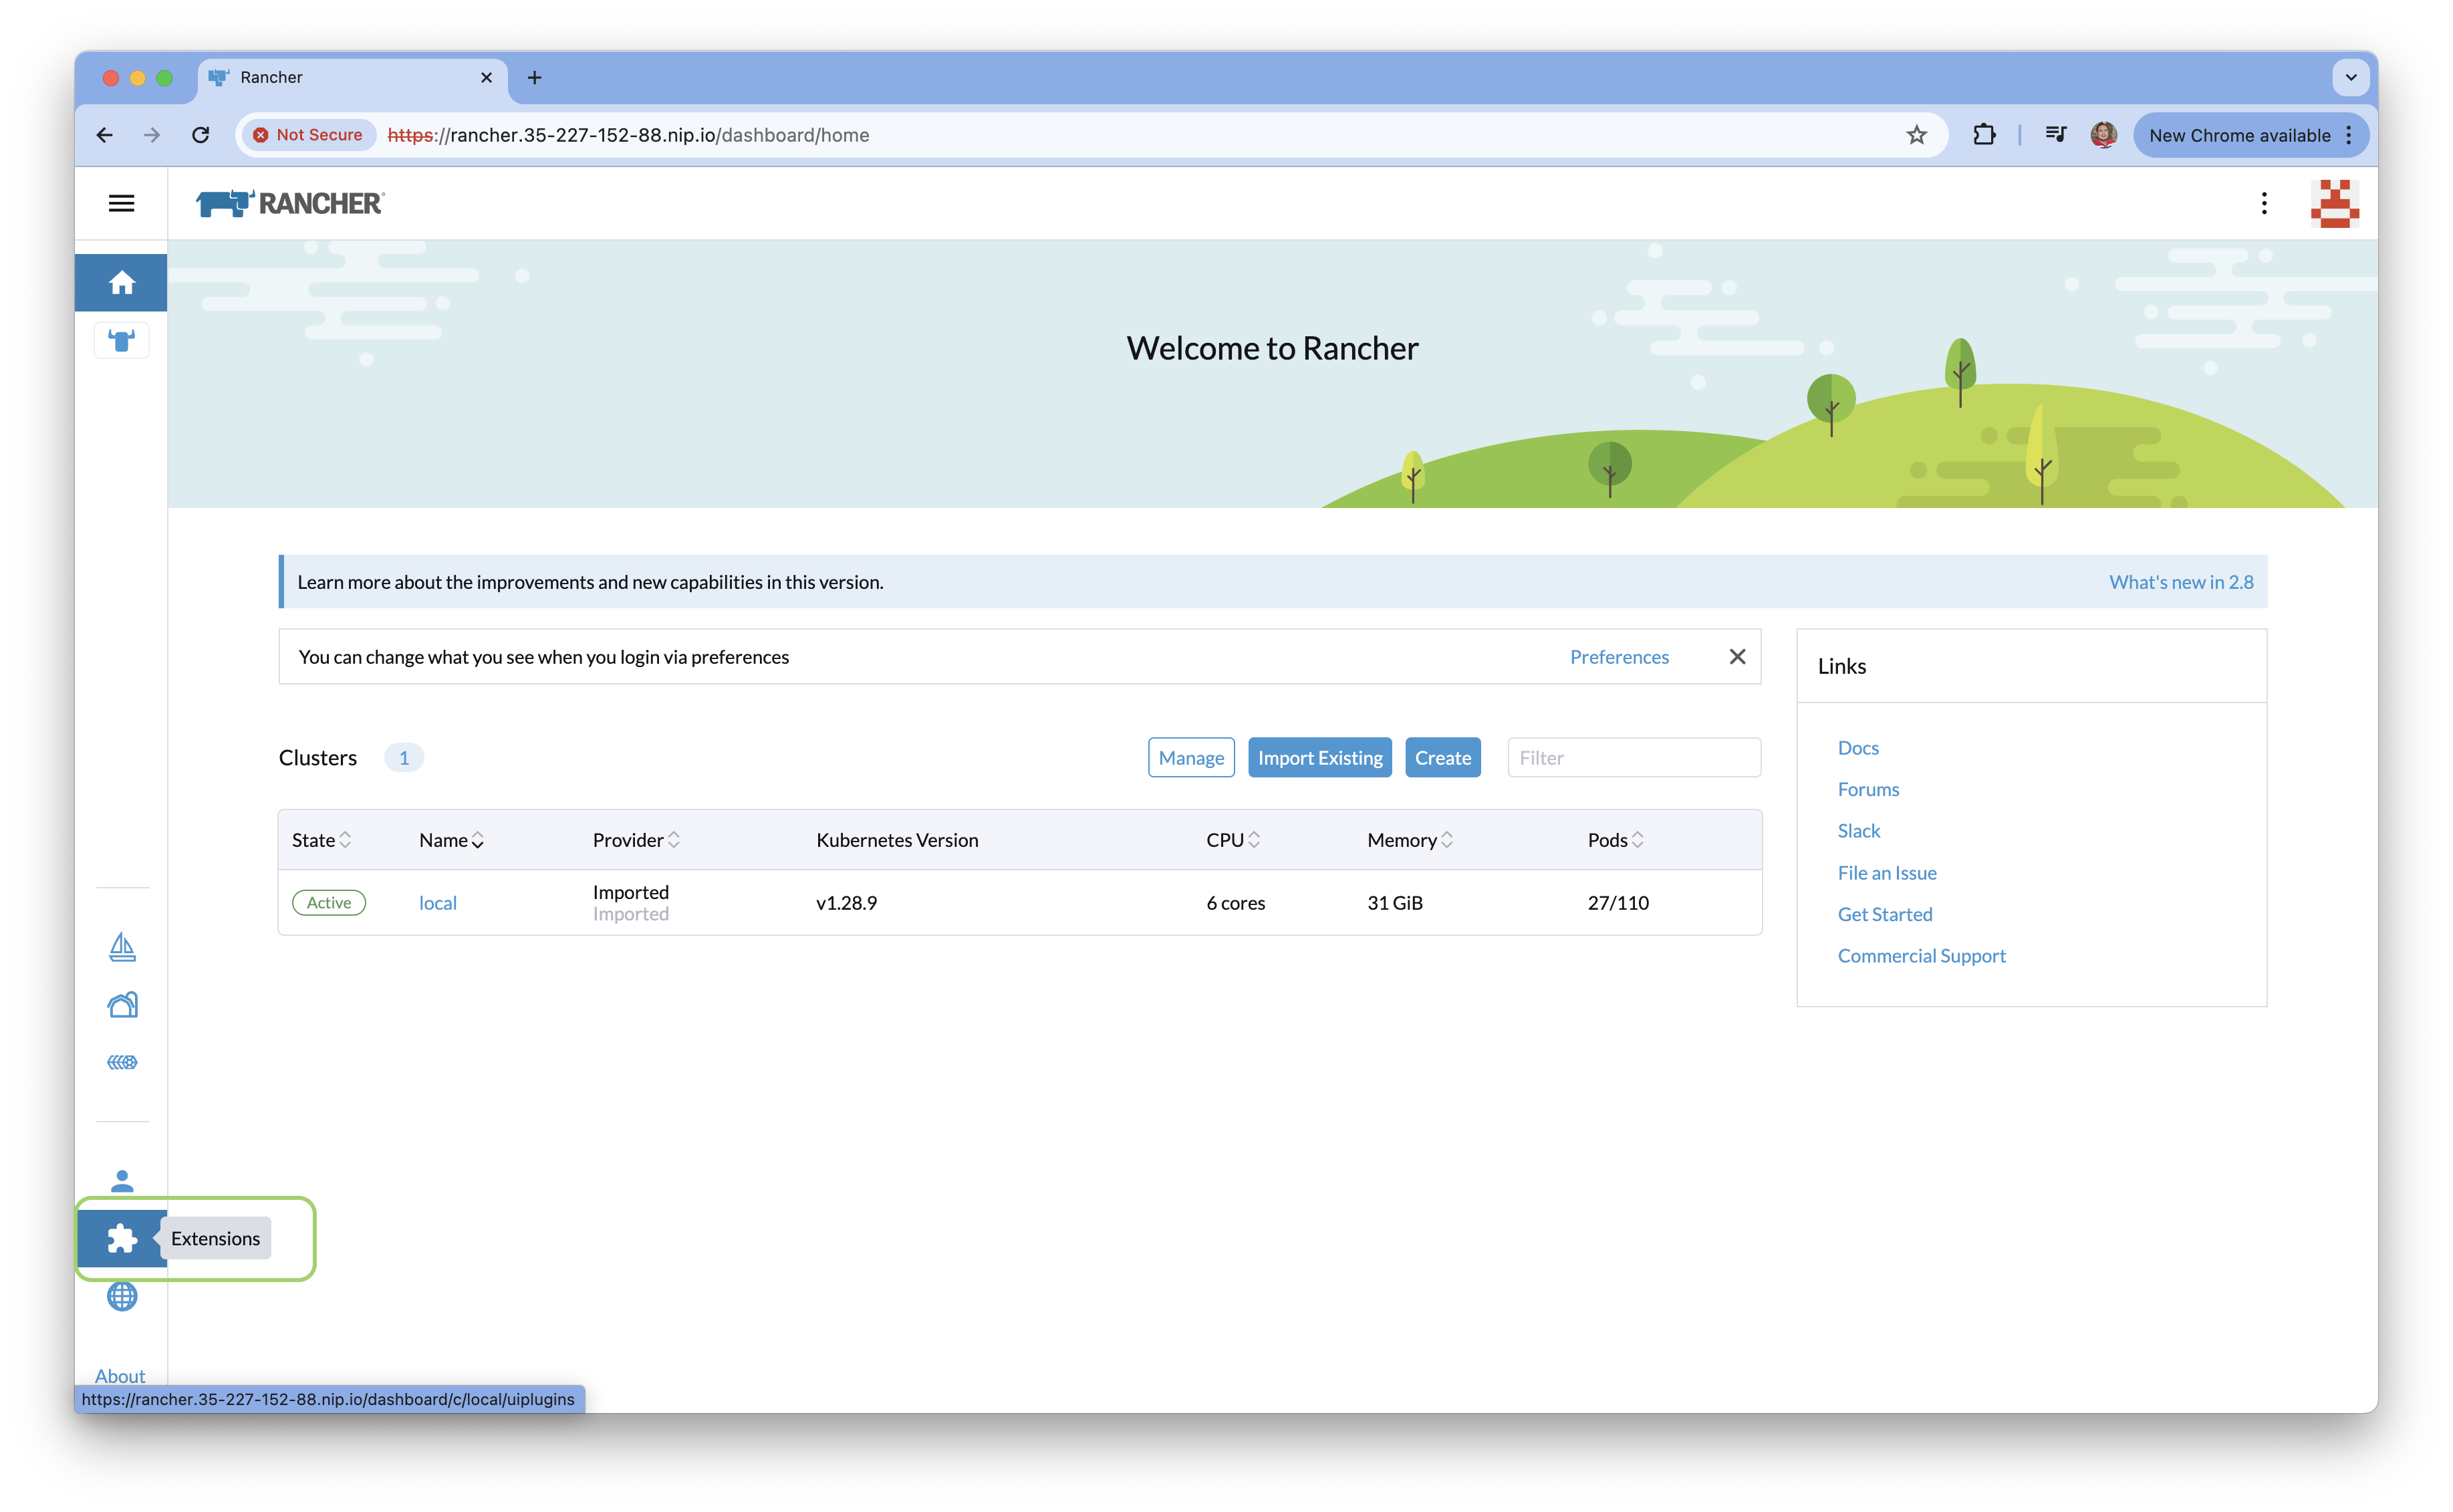
Task: Open a new browser tab
Action: 535,77
